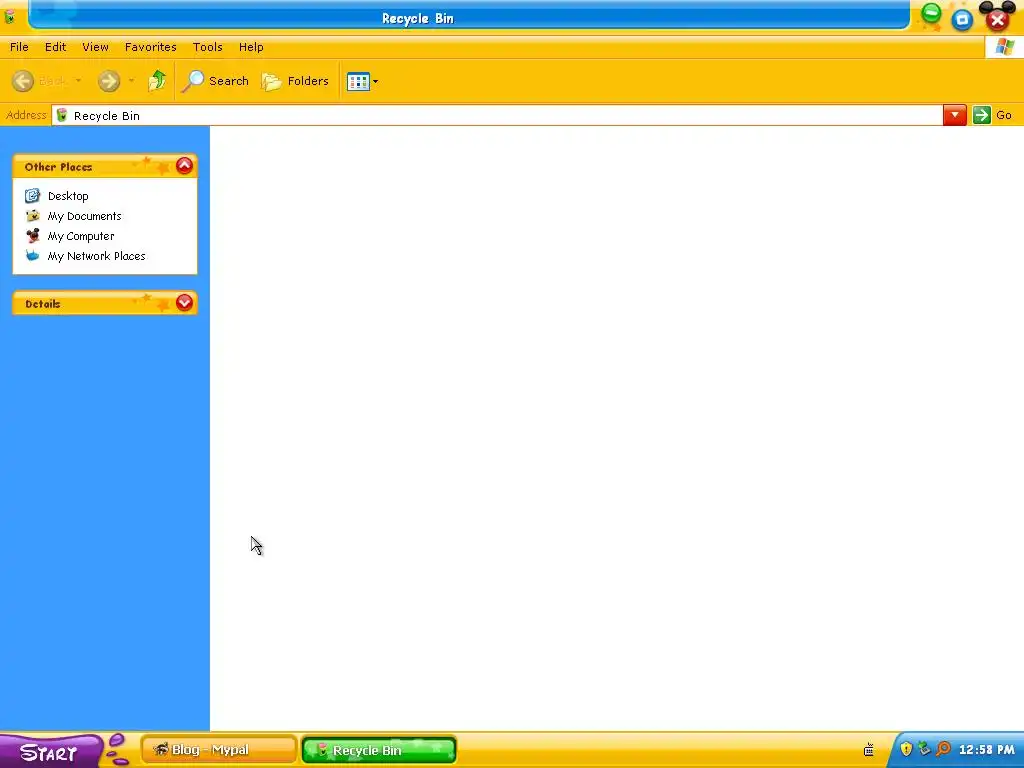
Task: Click the Recycle Bin taskbar button
Action: (x=379, y=750)
